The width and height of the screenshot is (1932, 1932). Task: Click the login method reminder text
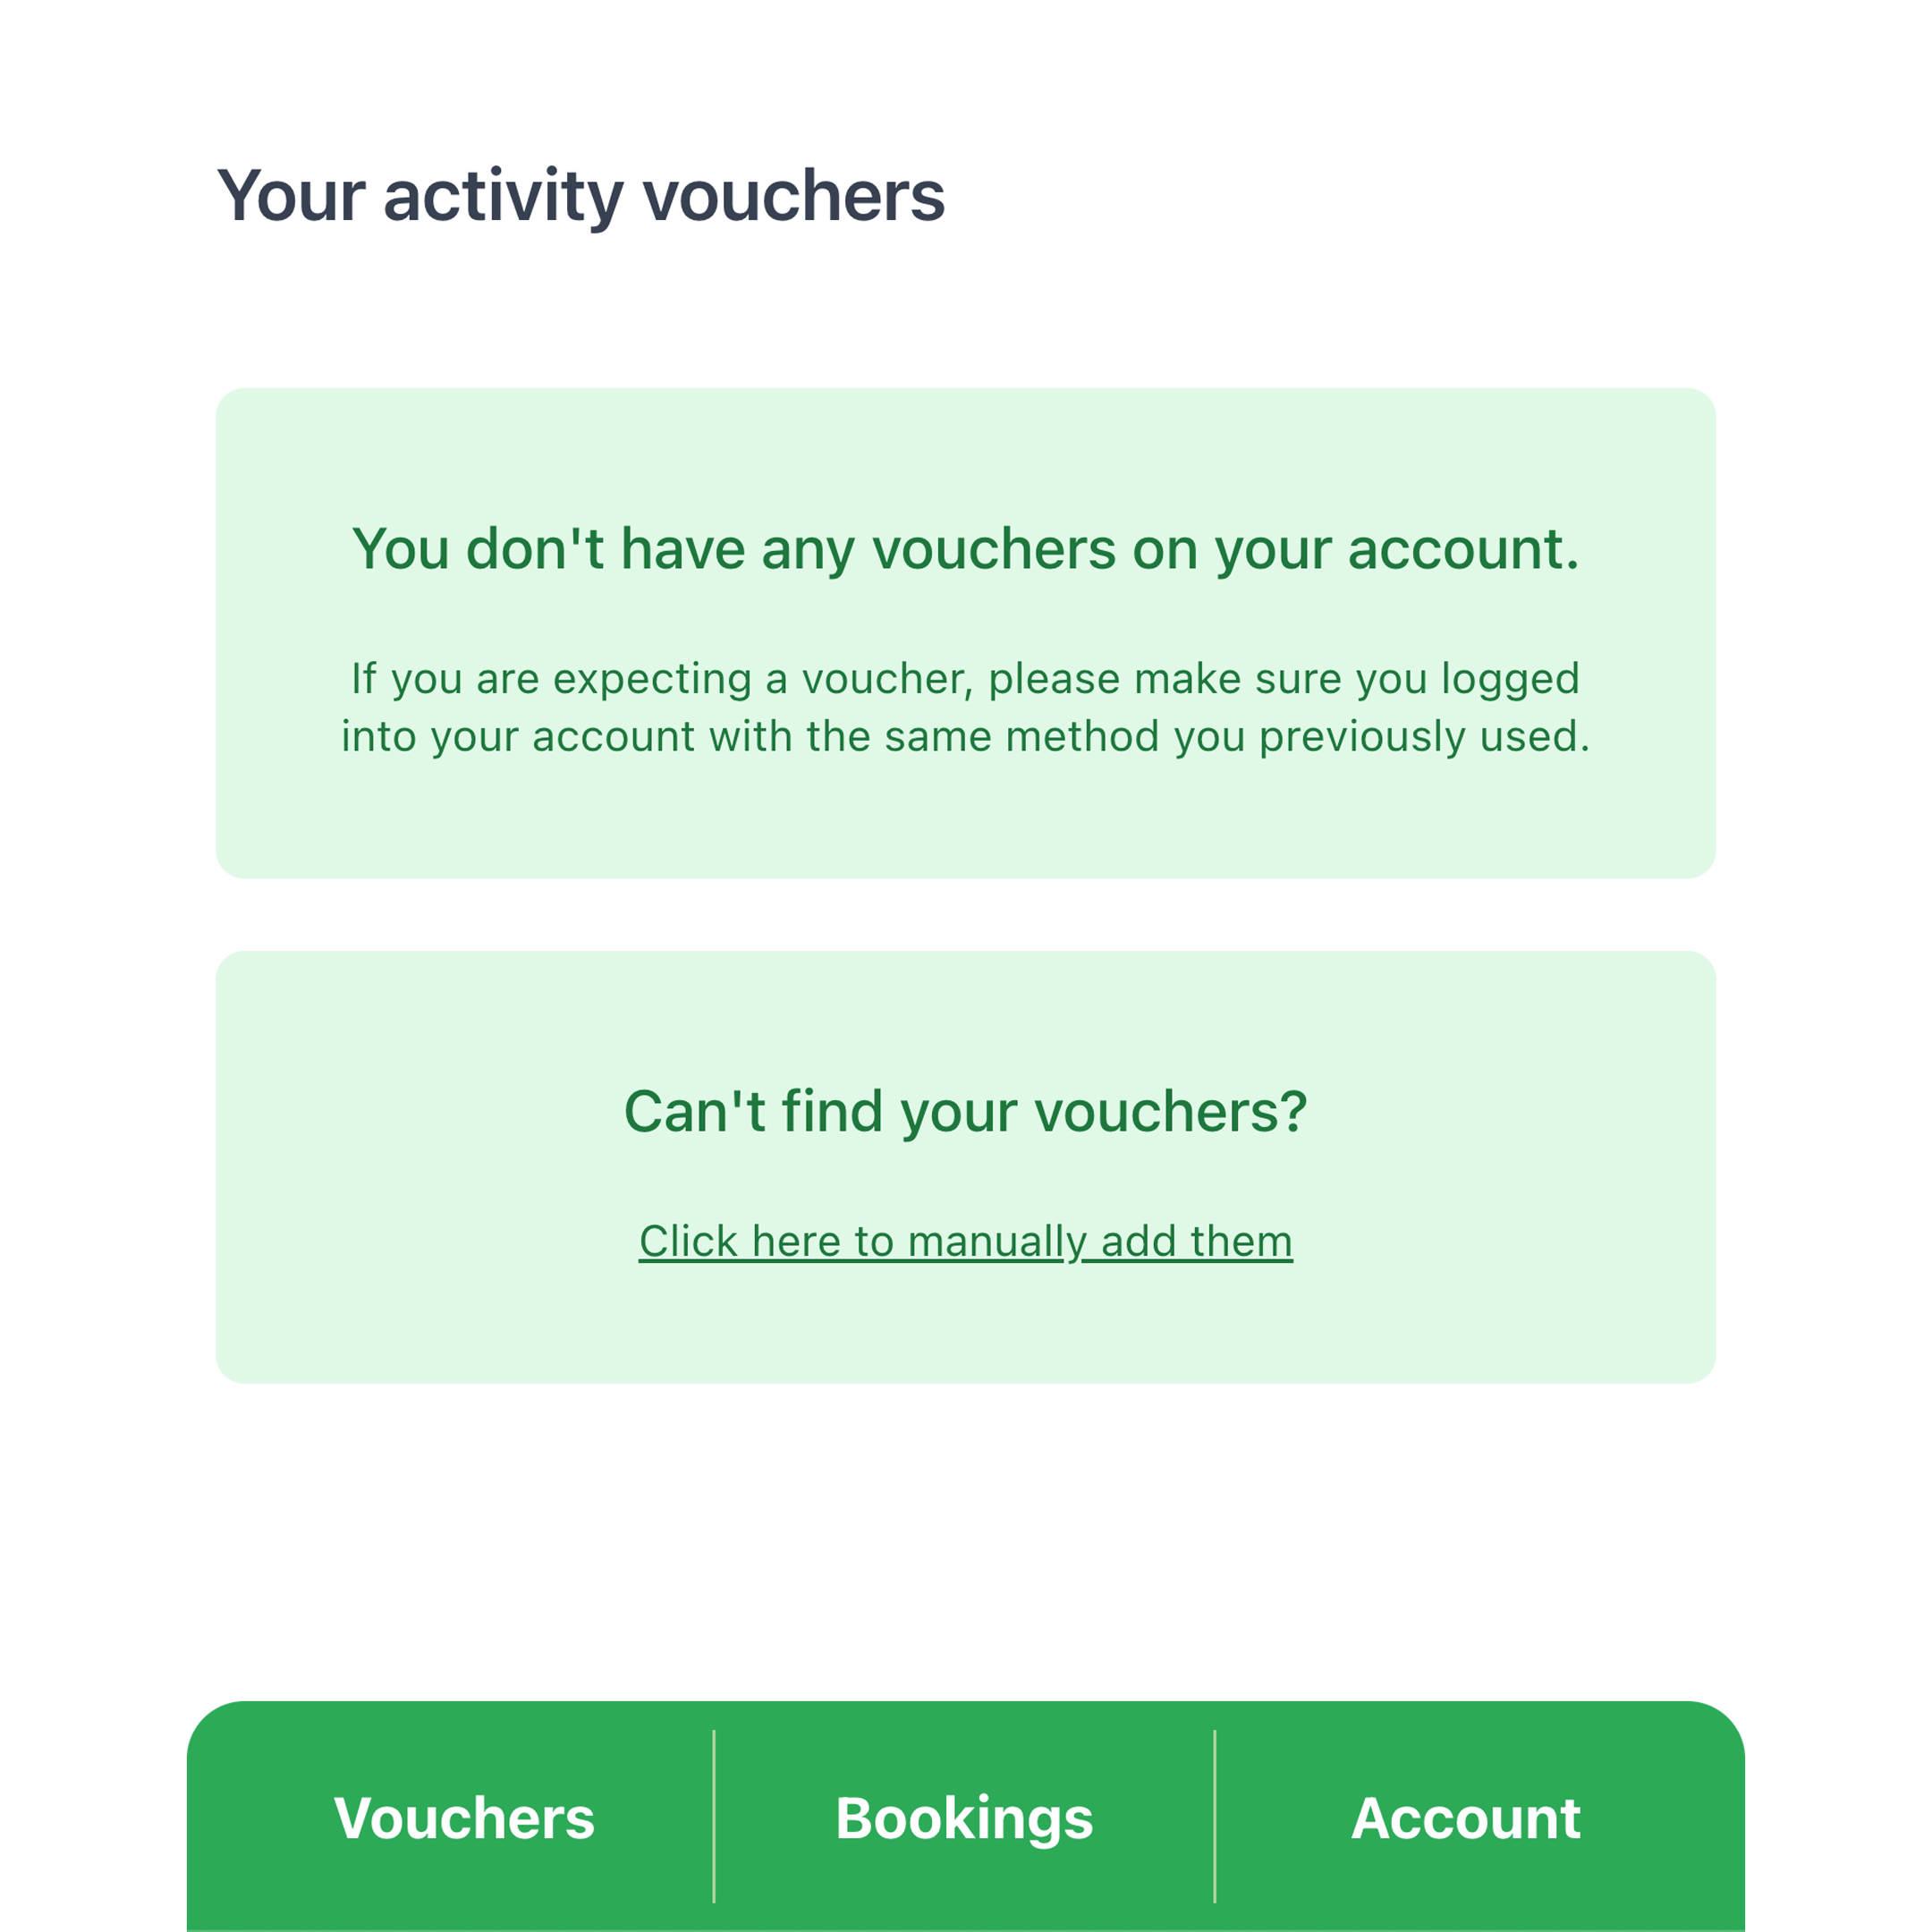[966, 706]
